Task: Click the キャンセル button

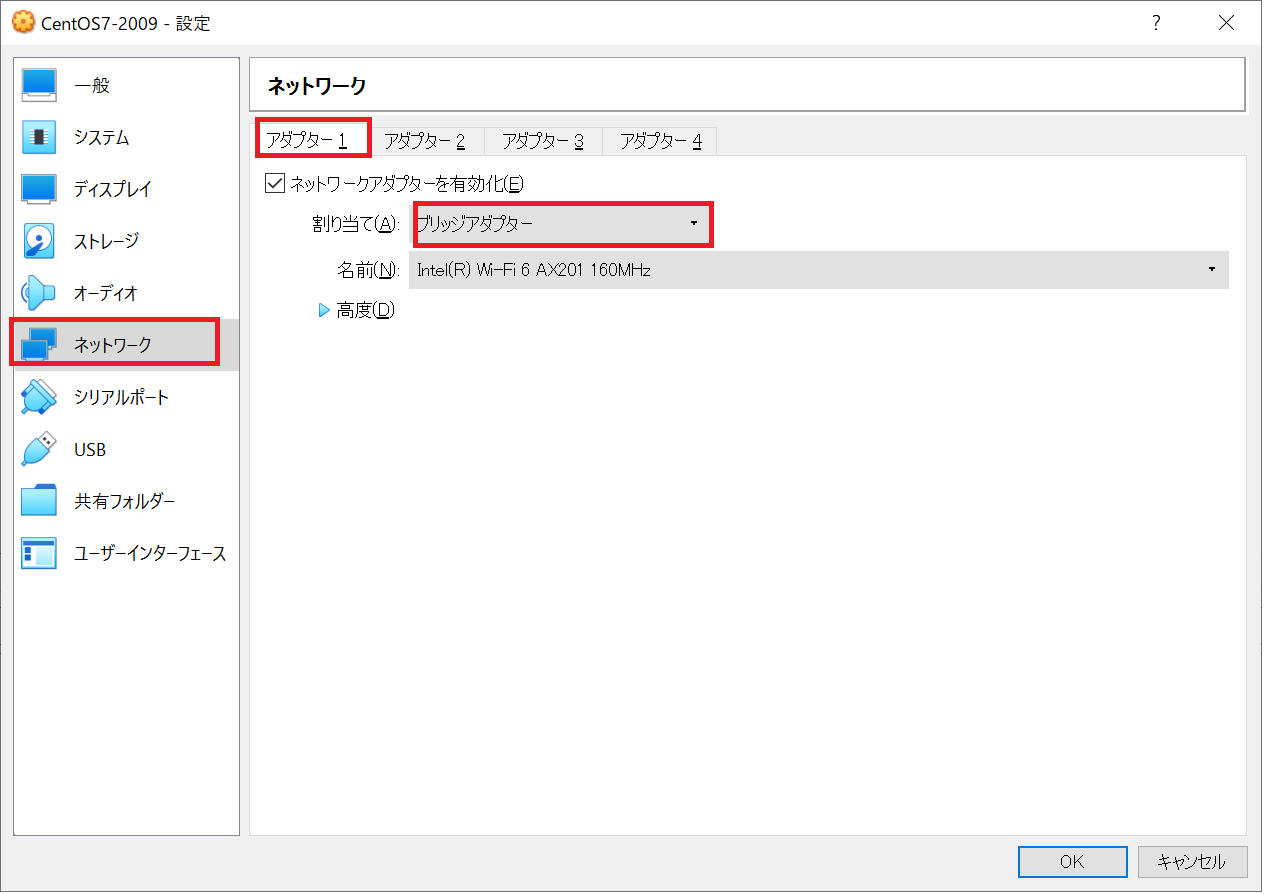Action: (1191, 861)
